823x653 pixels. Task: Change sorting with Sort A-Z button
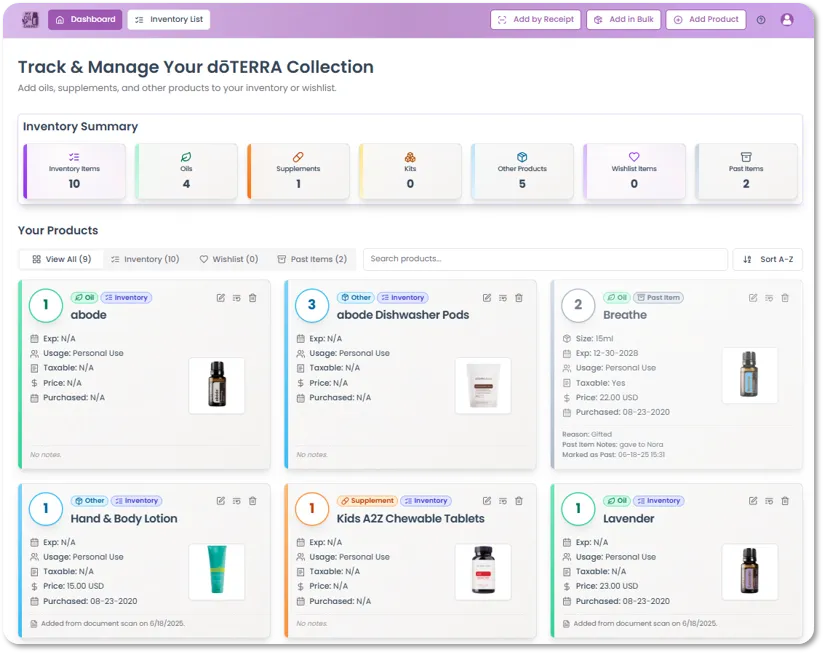pos(767,259)
